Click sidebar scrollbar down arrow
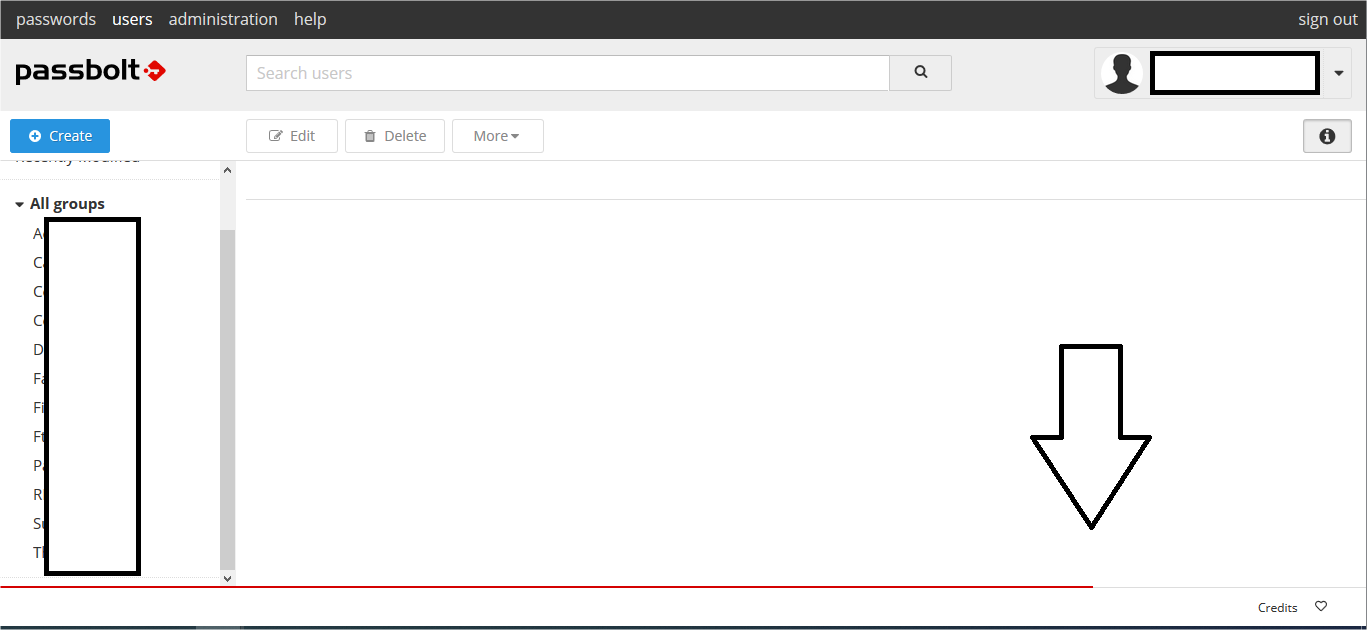This screenshot has height=630, width=1367. [x=227, y=578]
